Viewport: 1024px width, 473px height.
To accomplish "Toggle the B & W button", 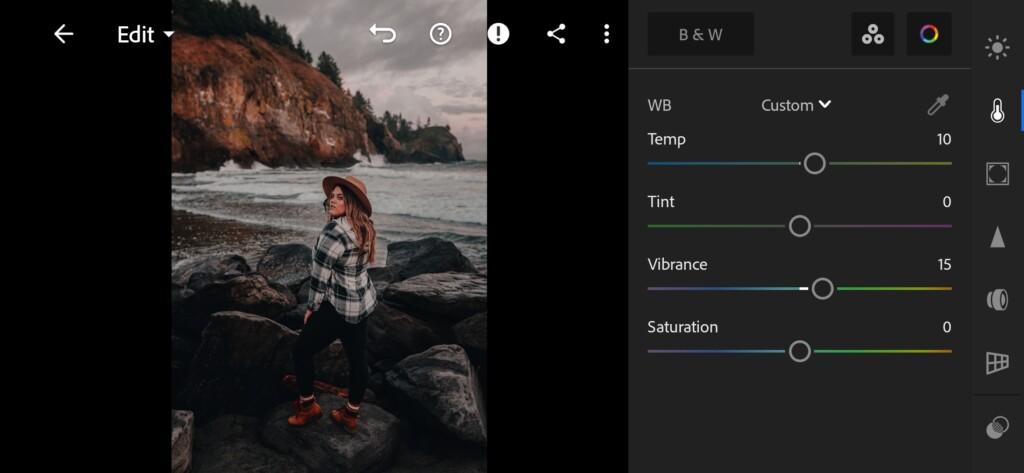I will (x=701, y=34).
